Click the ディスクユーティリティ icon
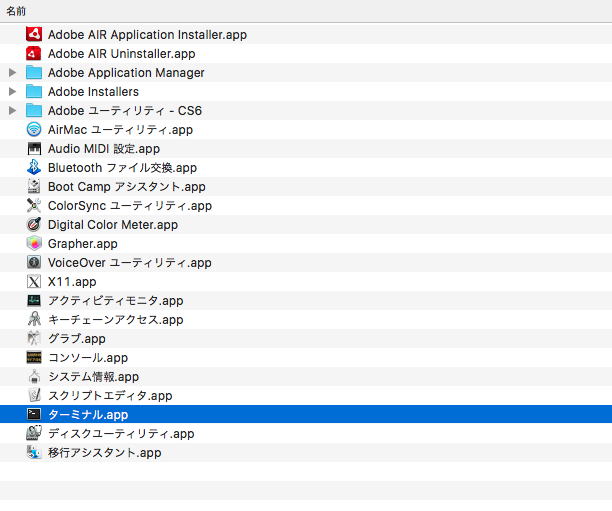This screenshot has width=612, height=511. [x=34, y=433]
